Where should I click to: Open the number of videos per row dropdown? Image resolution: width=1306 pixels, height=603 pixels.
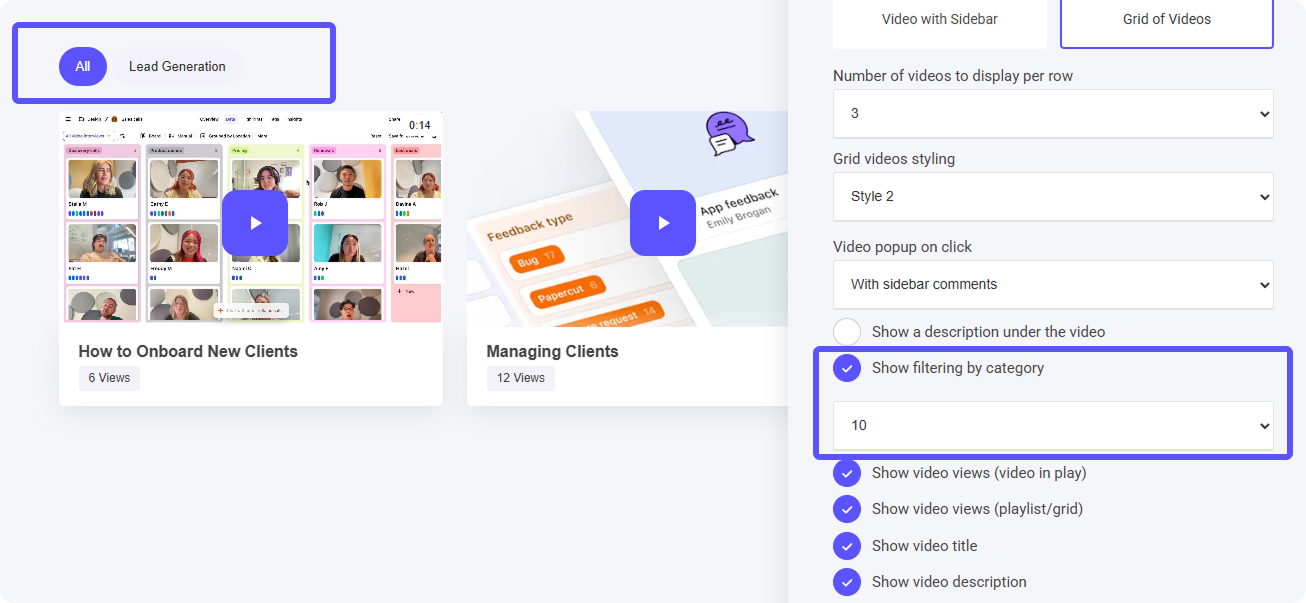point(1052,114)
